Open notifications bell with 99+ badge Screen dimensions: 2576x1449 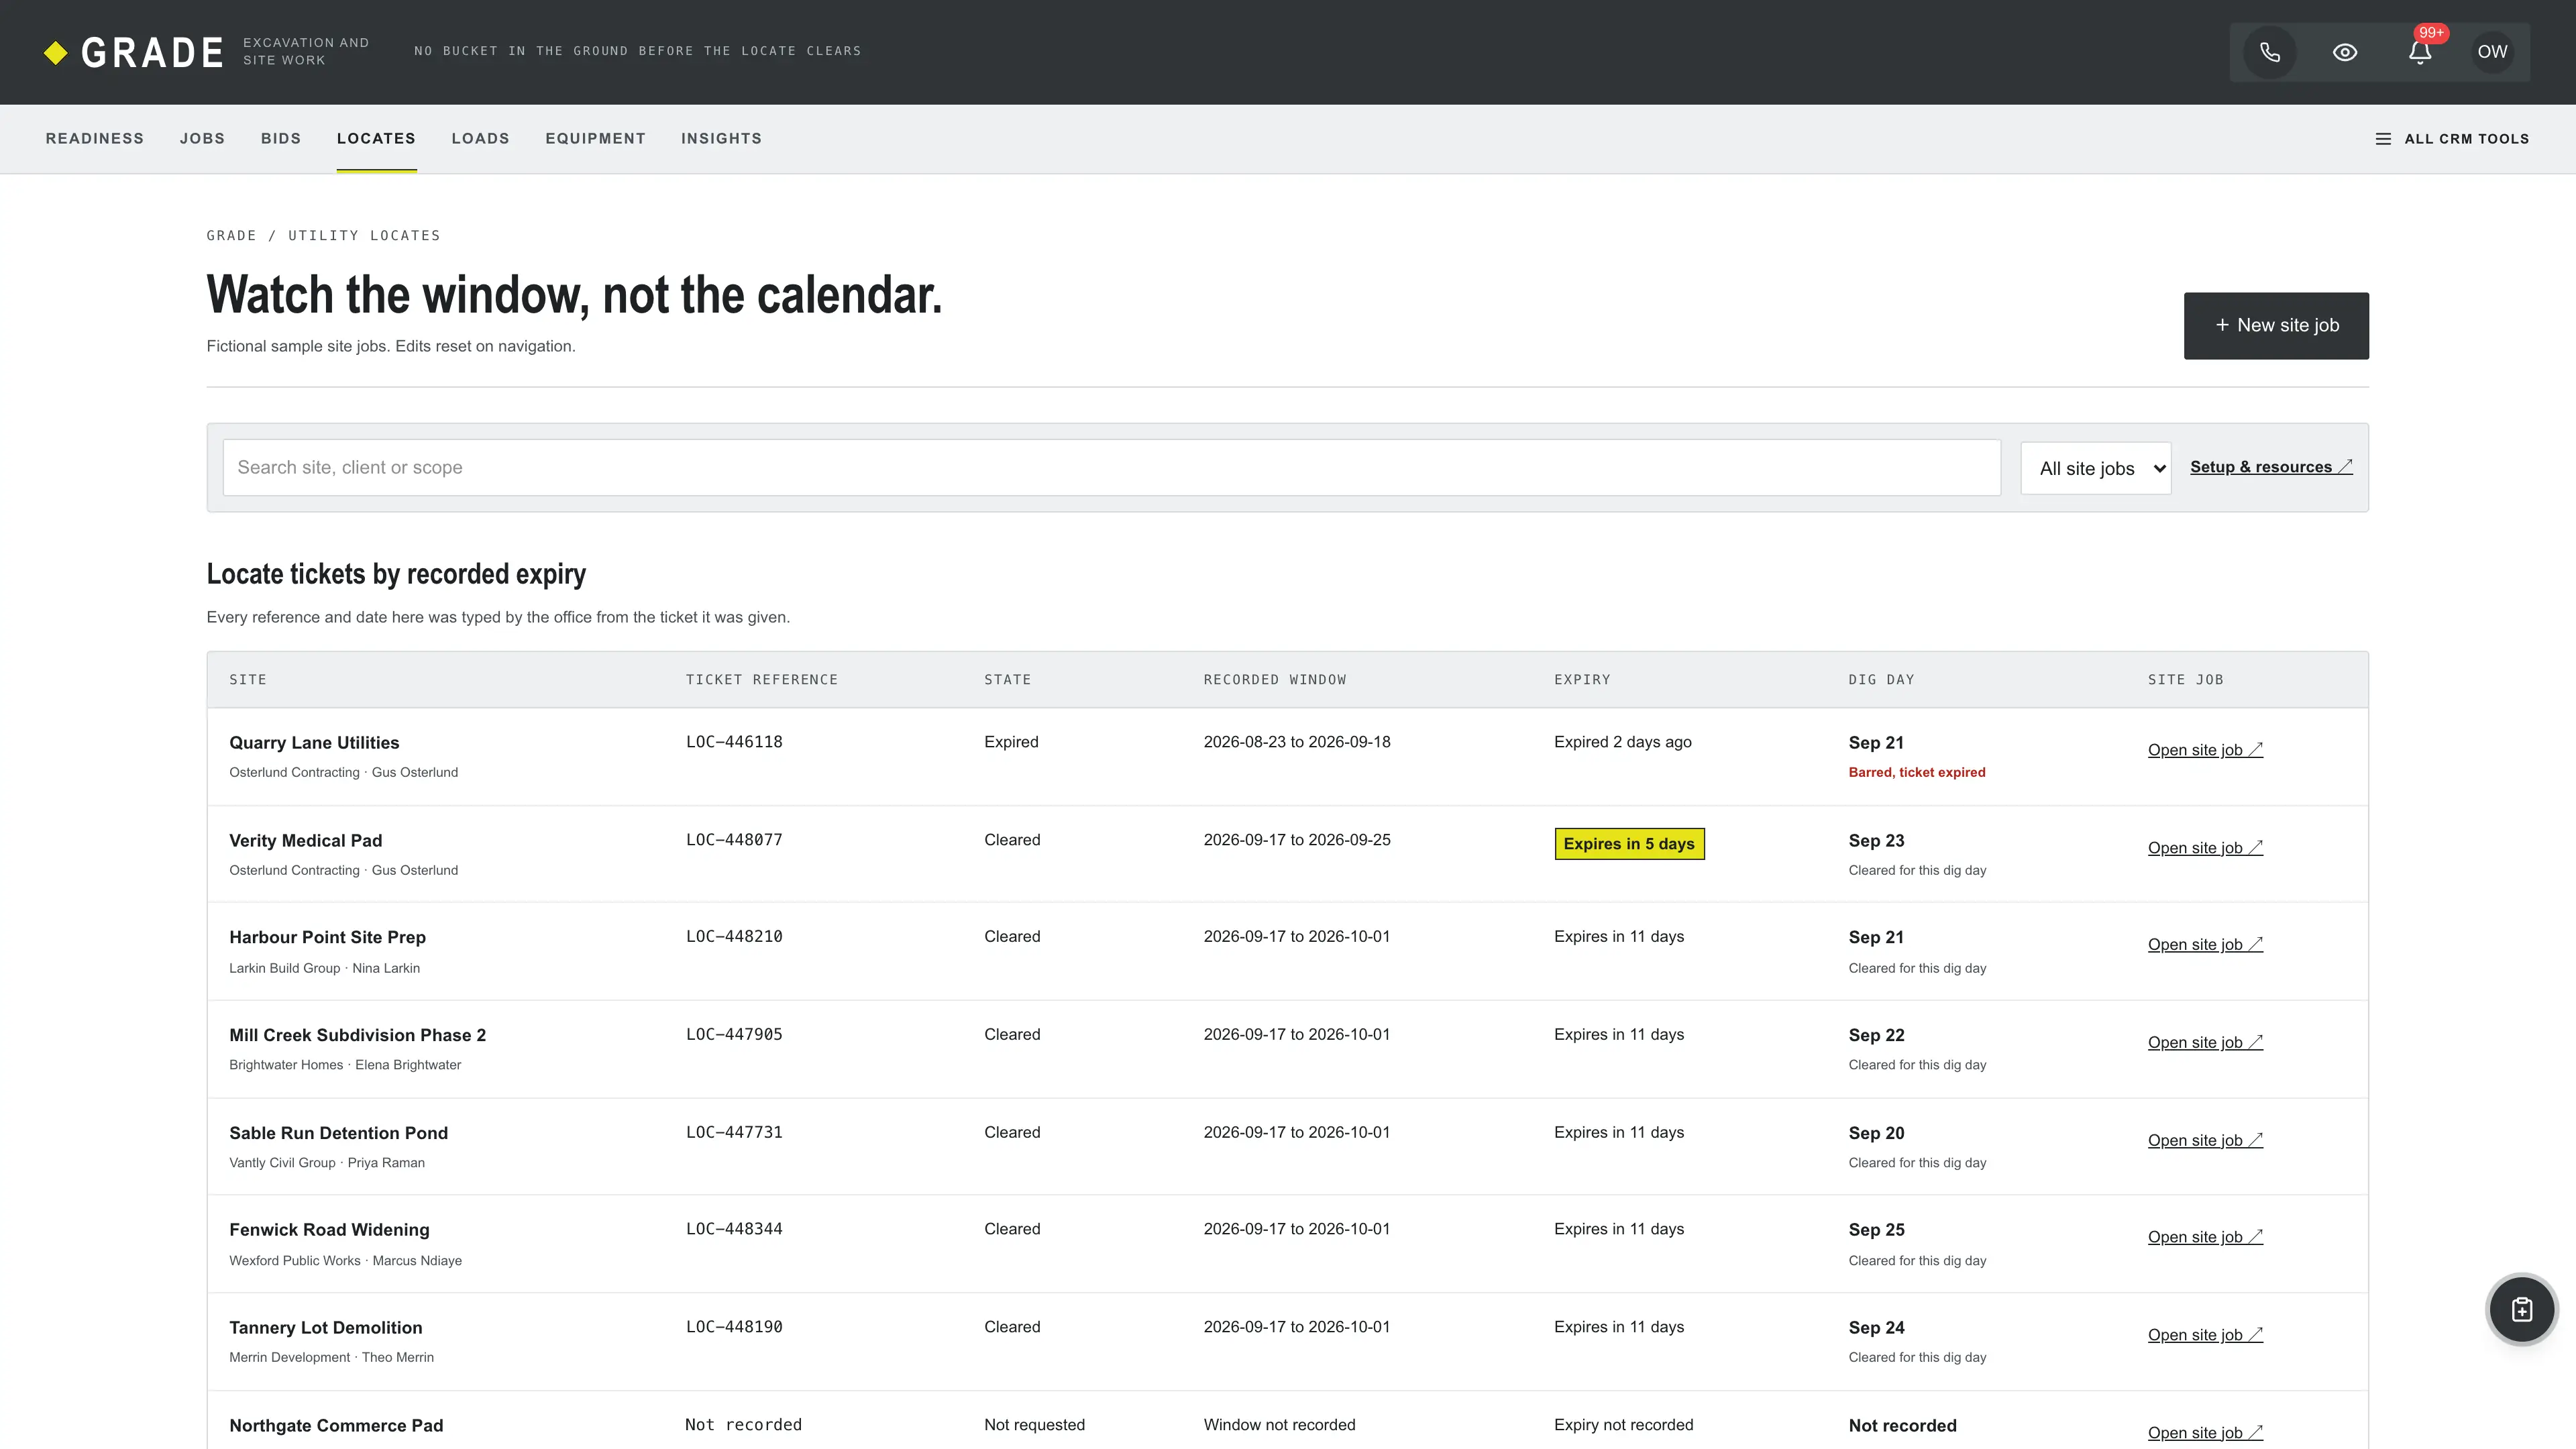pyautogui.click(x=2420, y=52)
